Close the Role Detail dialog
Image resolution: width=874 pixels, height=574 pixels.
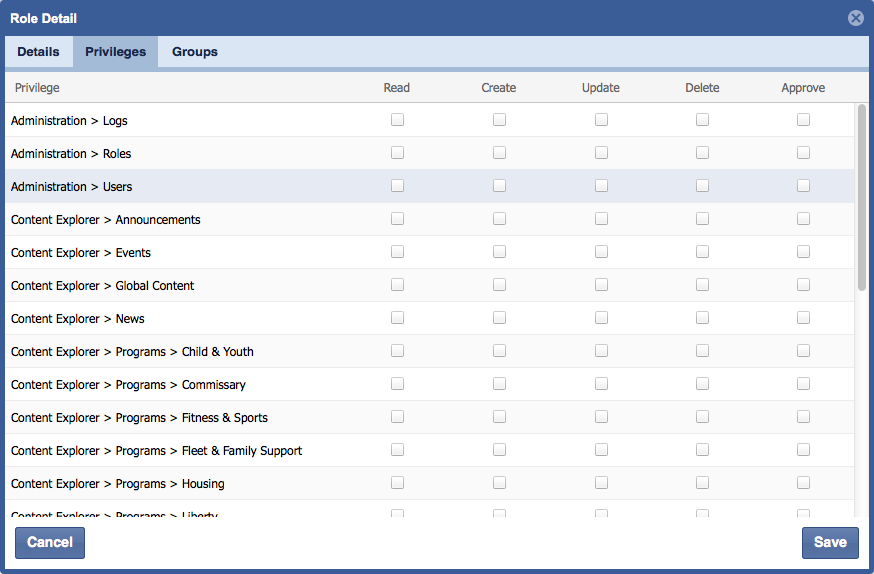click(855, 18)
